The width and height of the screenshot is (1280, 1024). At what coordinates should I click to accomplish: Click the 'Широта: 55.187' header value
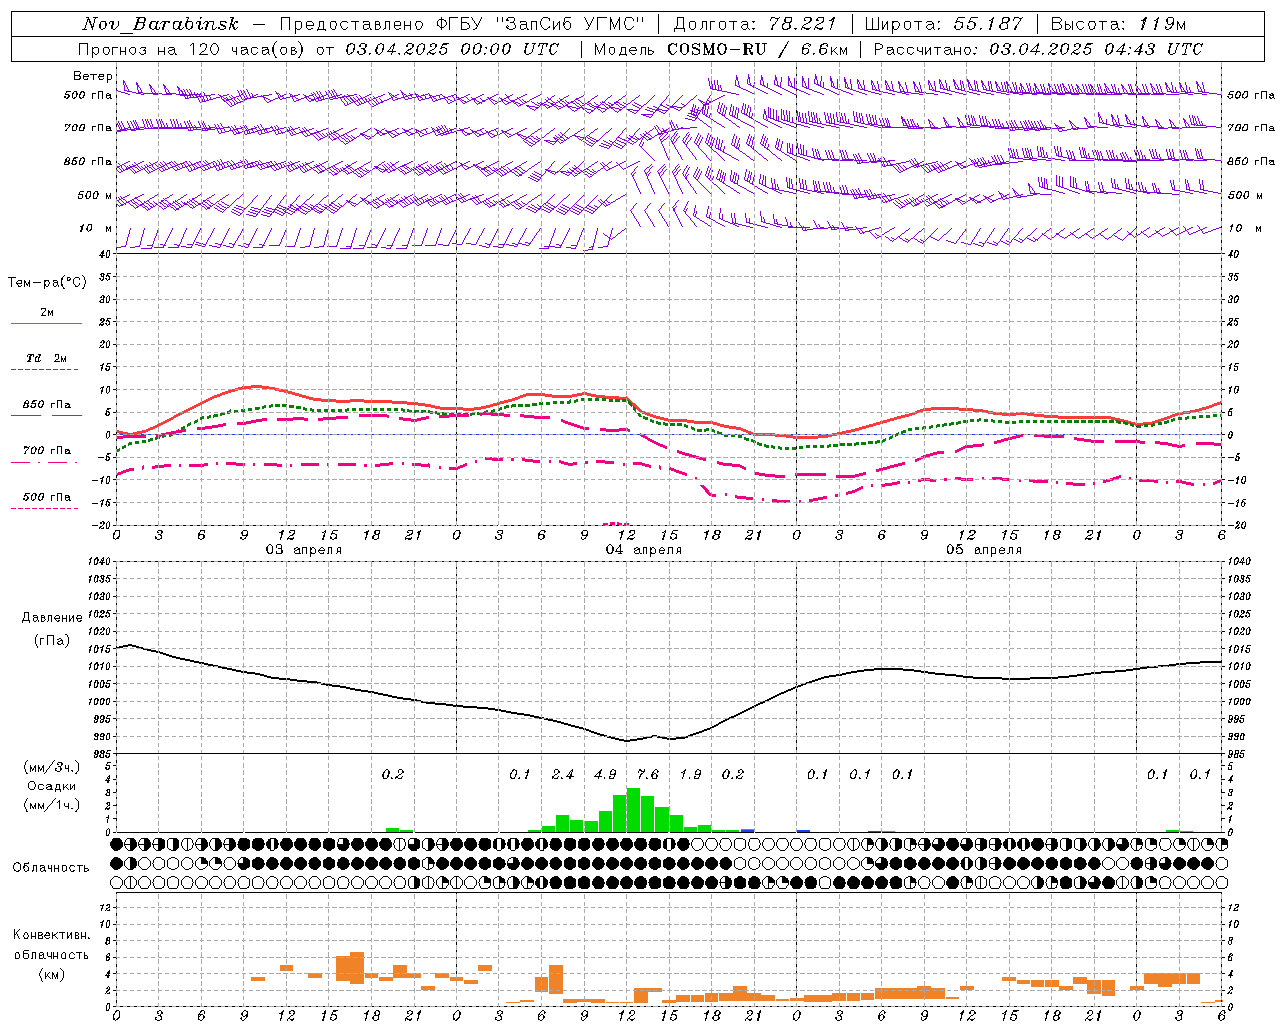(943, 24)
